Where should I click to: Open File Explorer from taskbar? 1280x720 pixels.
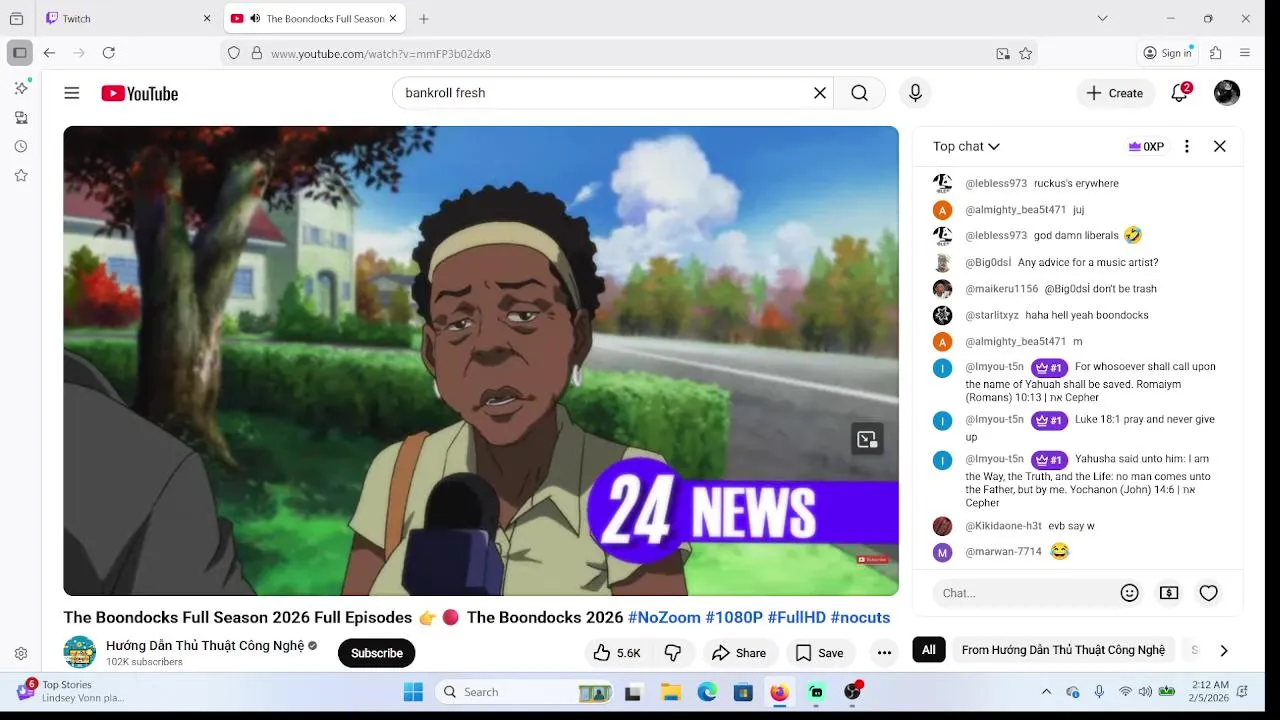[671, 692]
